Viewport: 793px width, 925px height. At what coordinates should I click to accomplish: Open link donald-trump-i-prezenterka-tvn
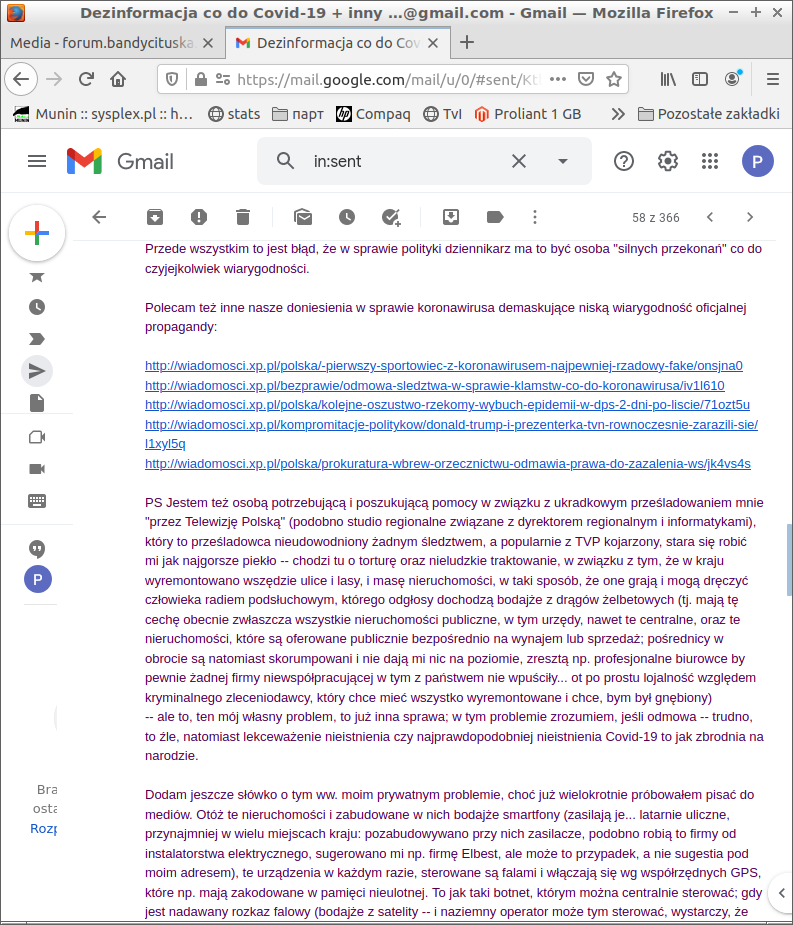point(451,434)
